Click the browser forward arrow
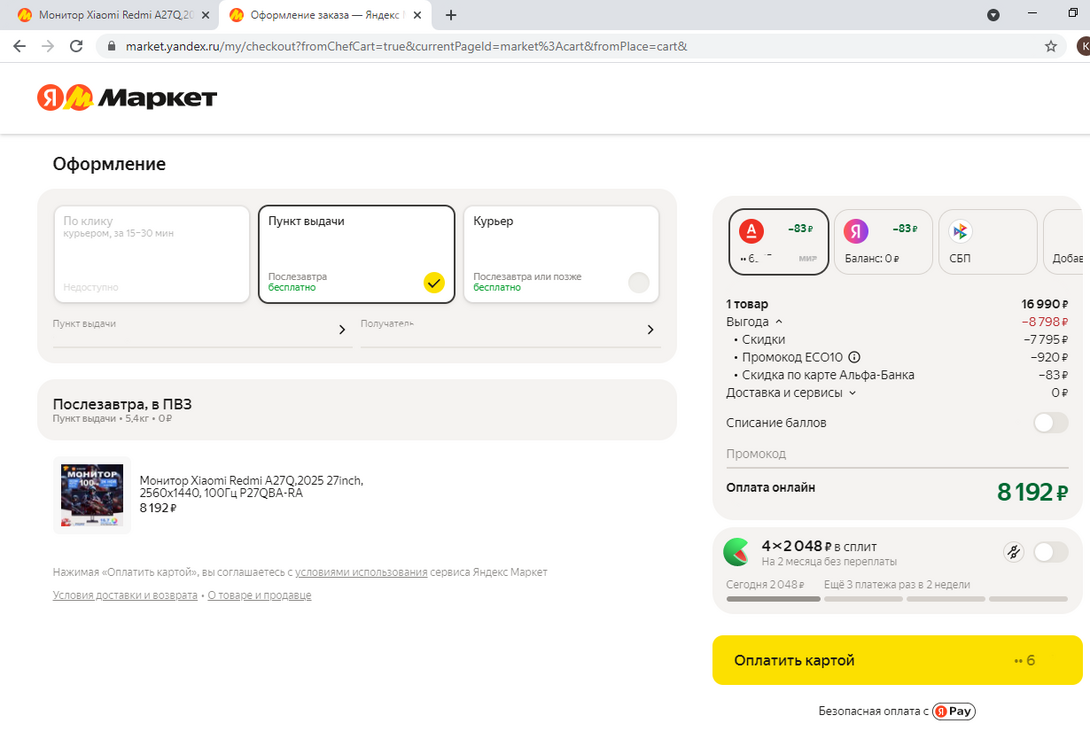The height and width of the screenshot is (731, 1090). tap(48, 47)
